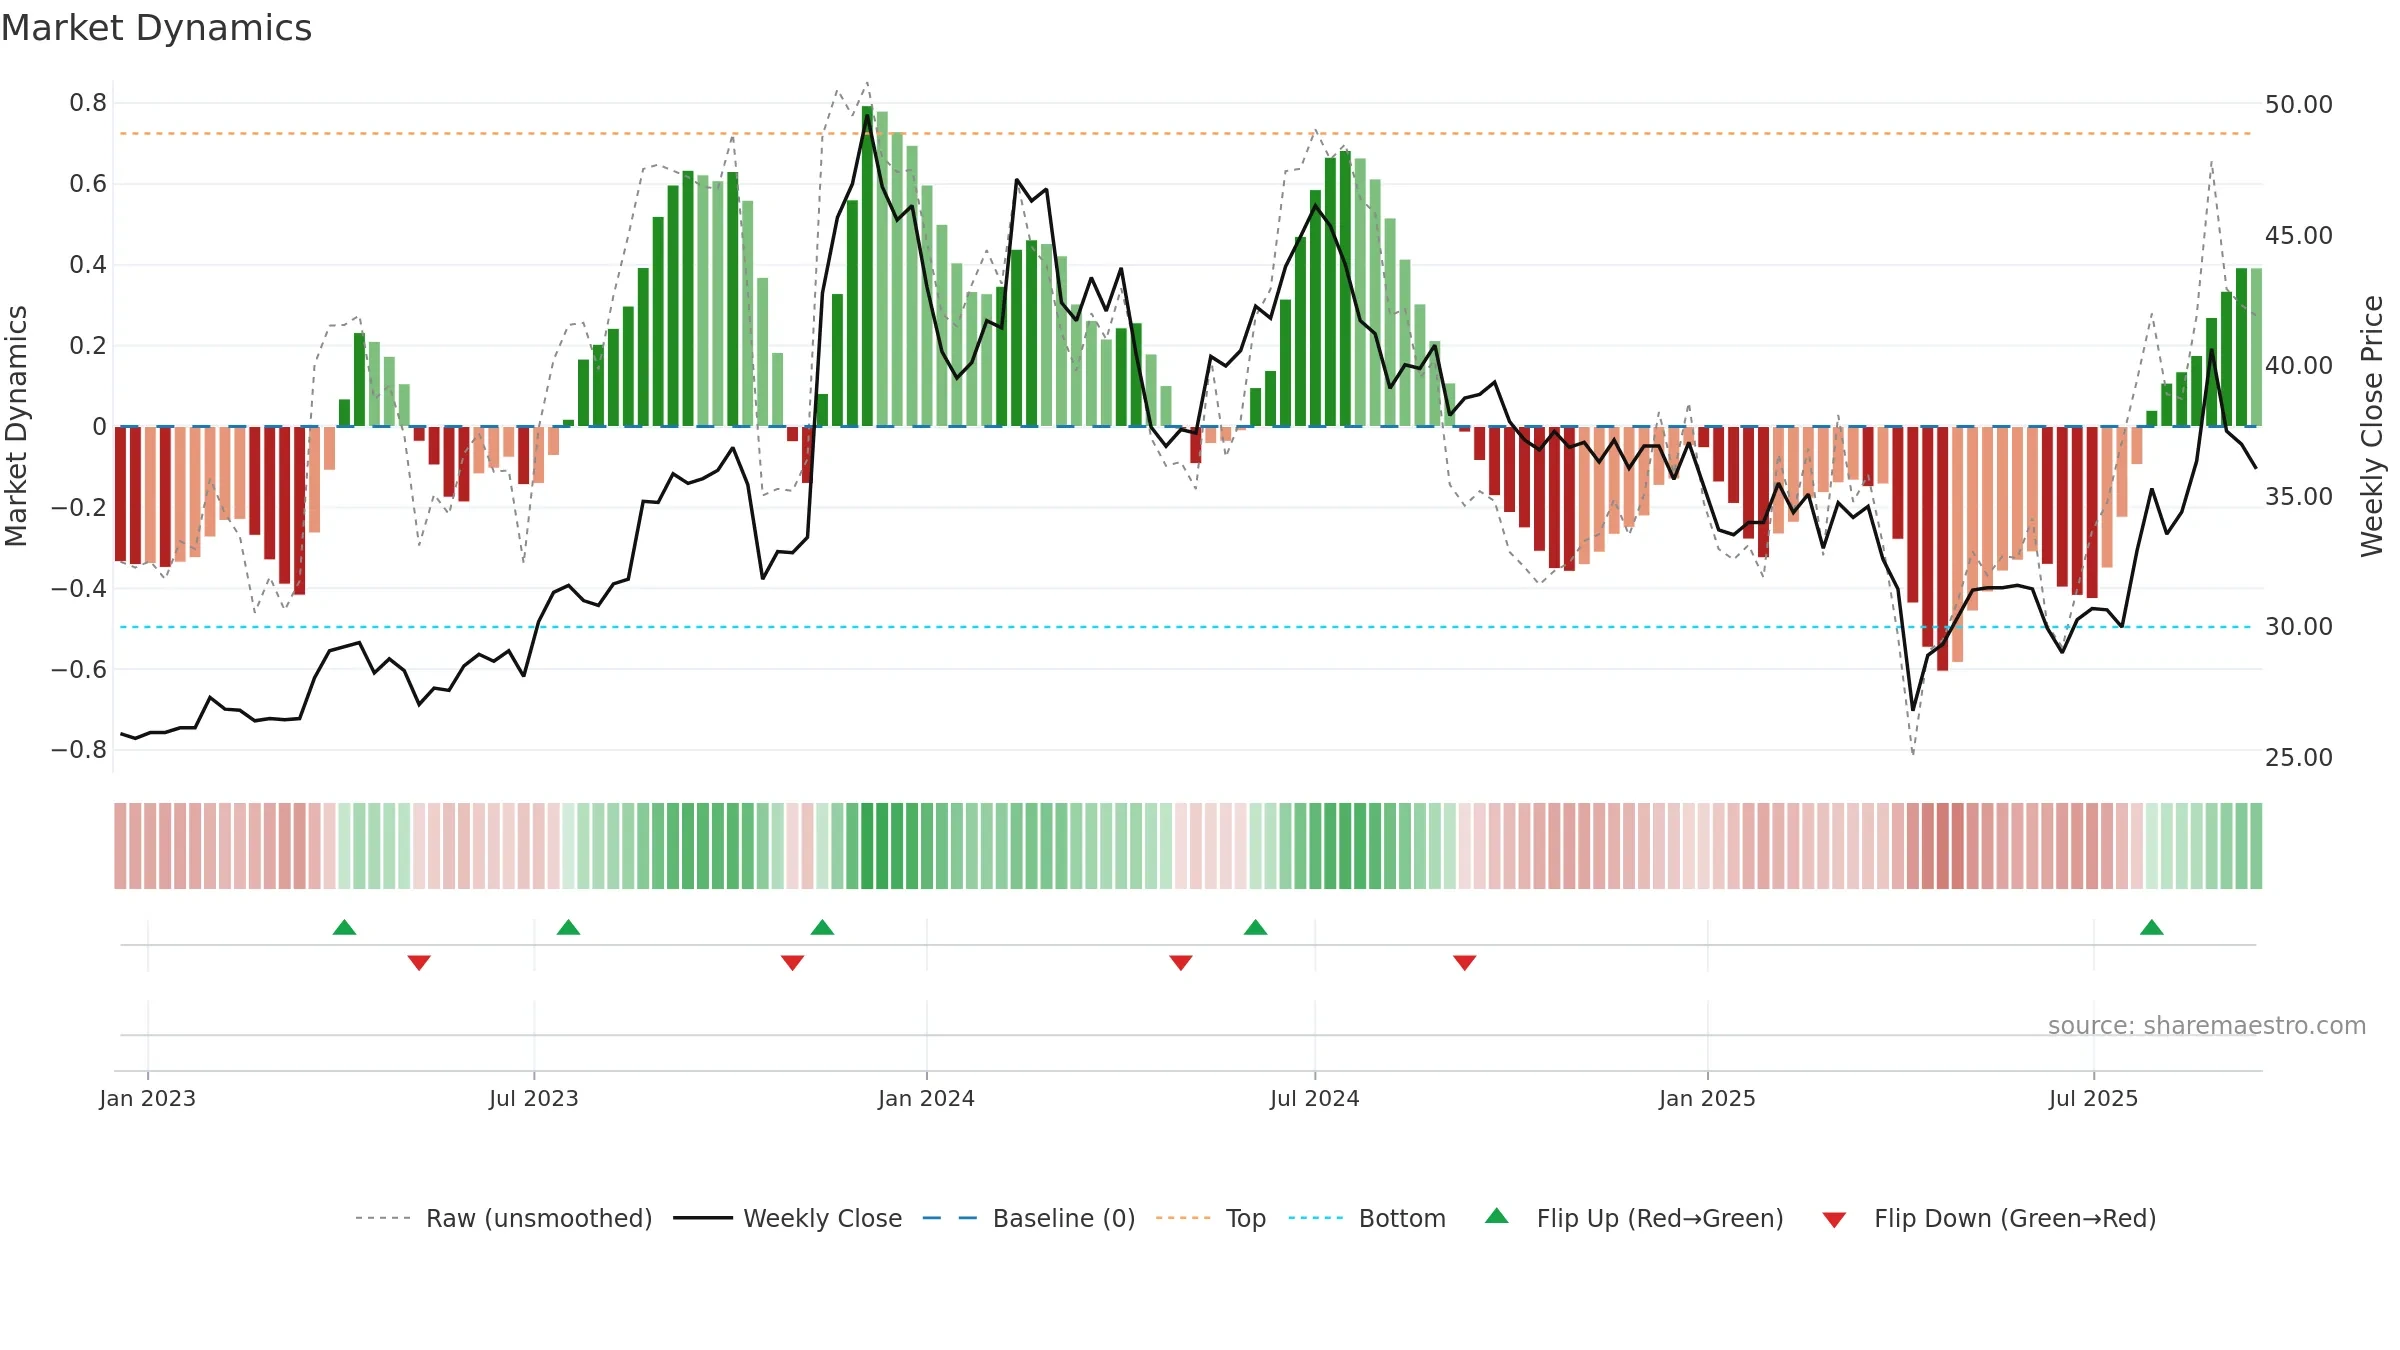Click the green flip-up triangle in the legend

tap(1496, 1216)
